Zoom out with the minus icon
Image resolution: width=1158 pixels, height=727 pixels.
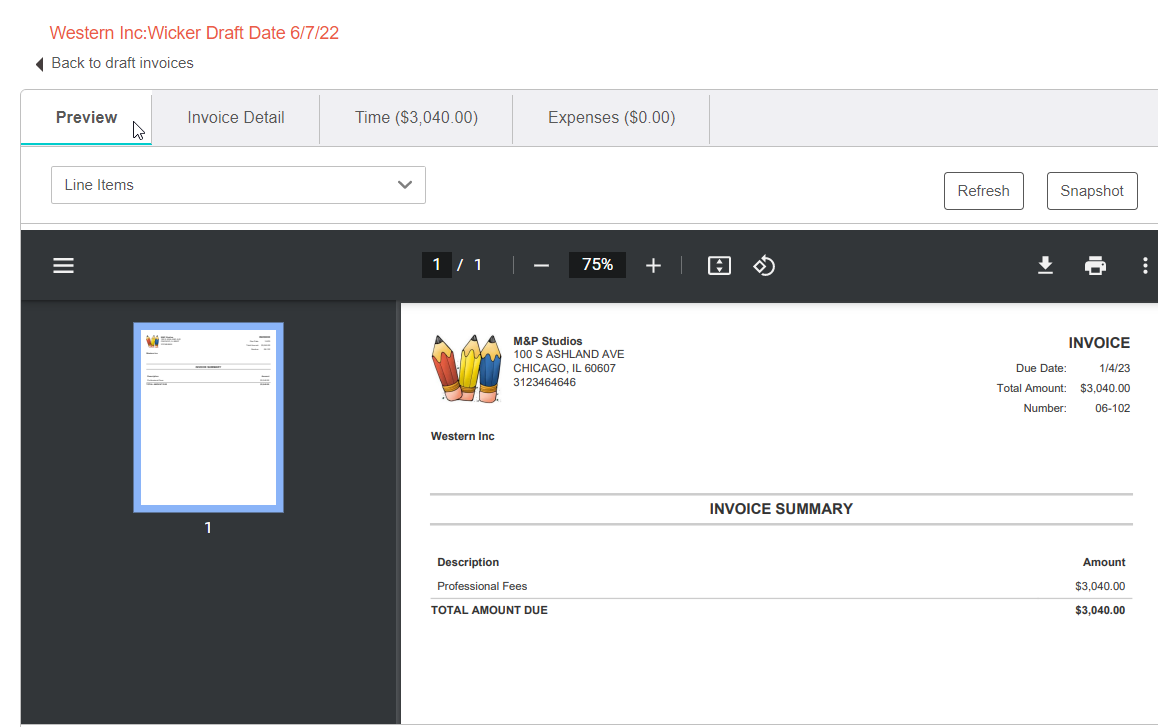click(541, 265)
